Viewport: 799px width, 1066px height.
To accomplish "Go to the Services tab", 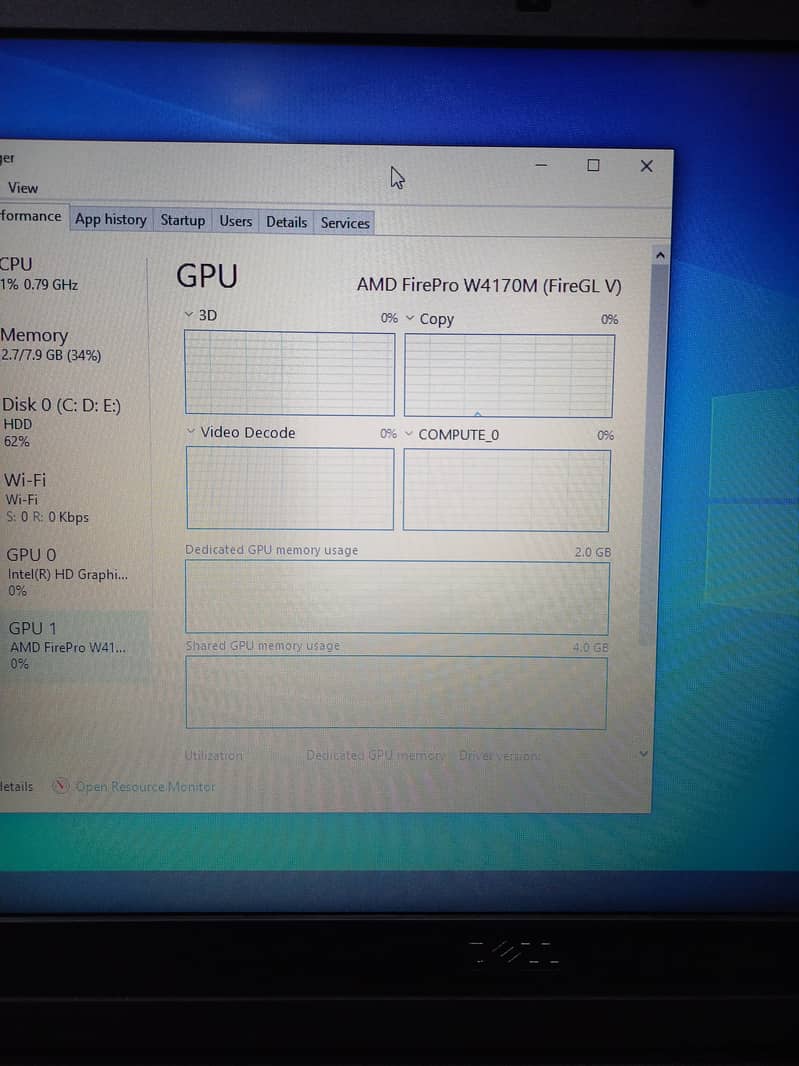I will [345, 223].
